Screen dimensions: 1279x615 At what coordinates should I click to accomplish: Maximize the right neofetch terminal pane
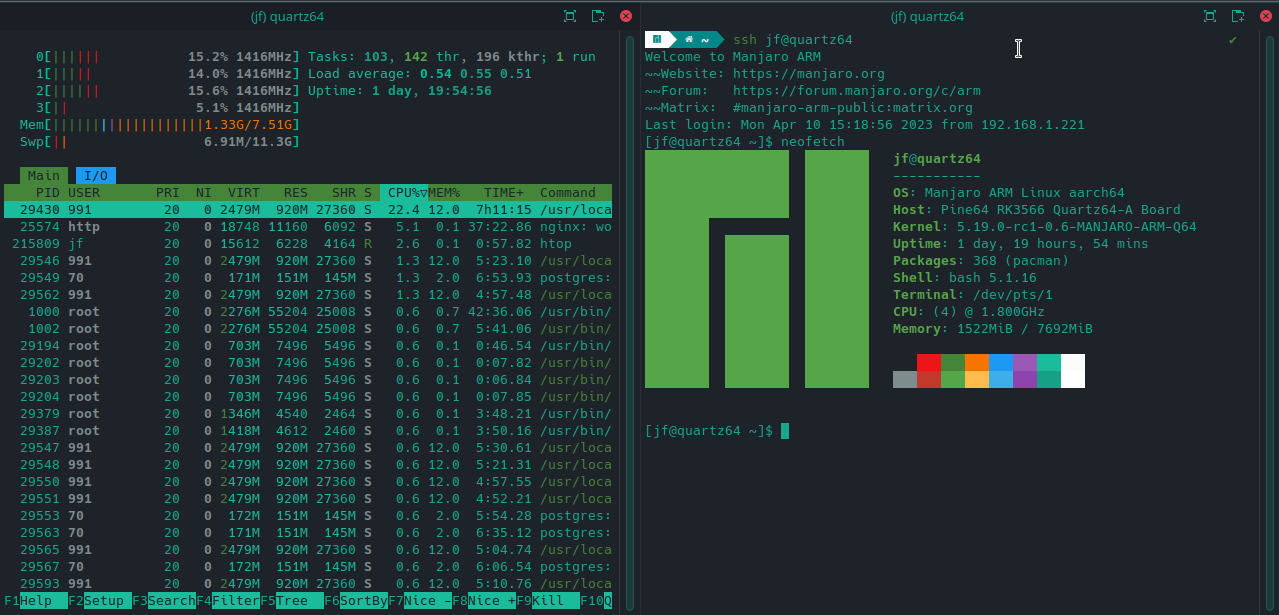[x=1210, y=16]
